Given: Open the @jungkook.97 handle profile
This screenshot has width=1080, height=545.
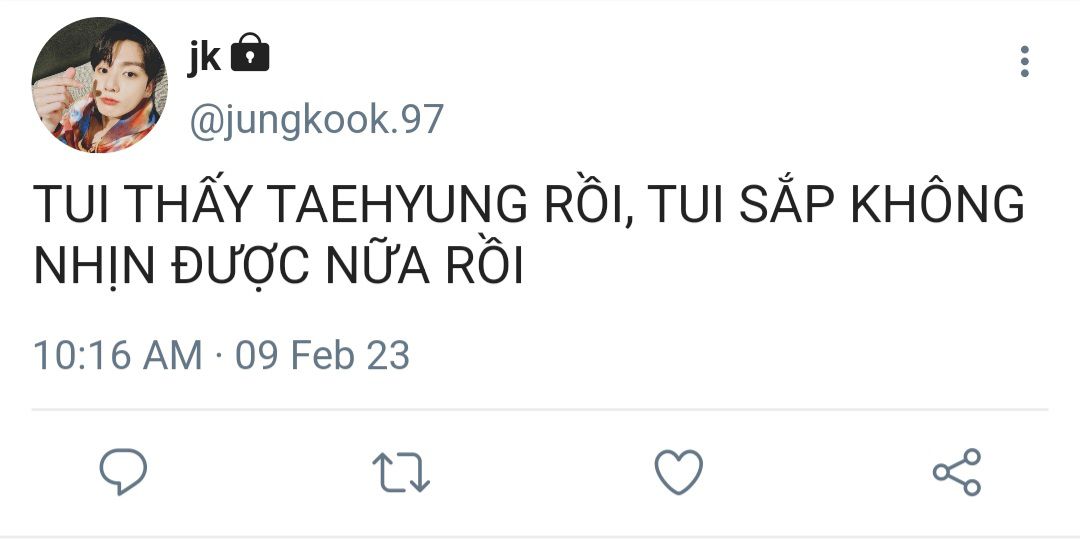Looking at the screenshot, I should (x=316, y=120).
